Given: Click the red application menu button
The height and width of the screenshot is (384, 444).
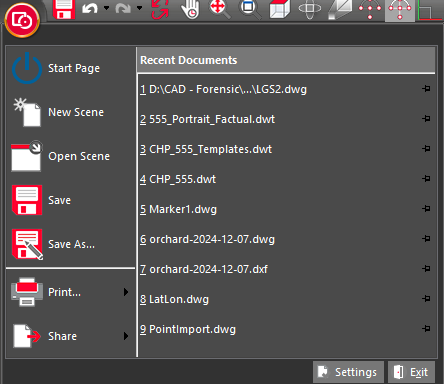Looking at the screenshot, I should 22,20.
